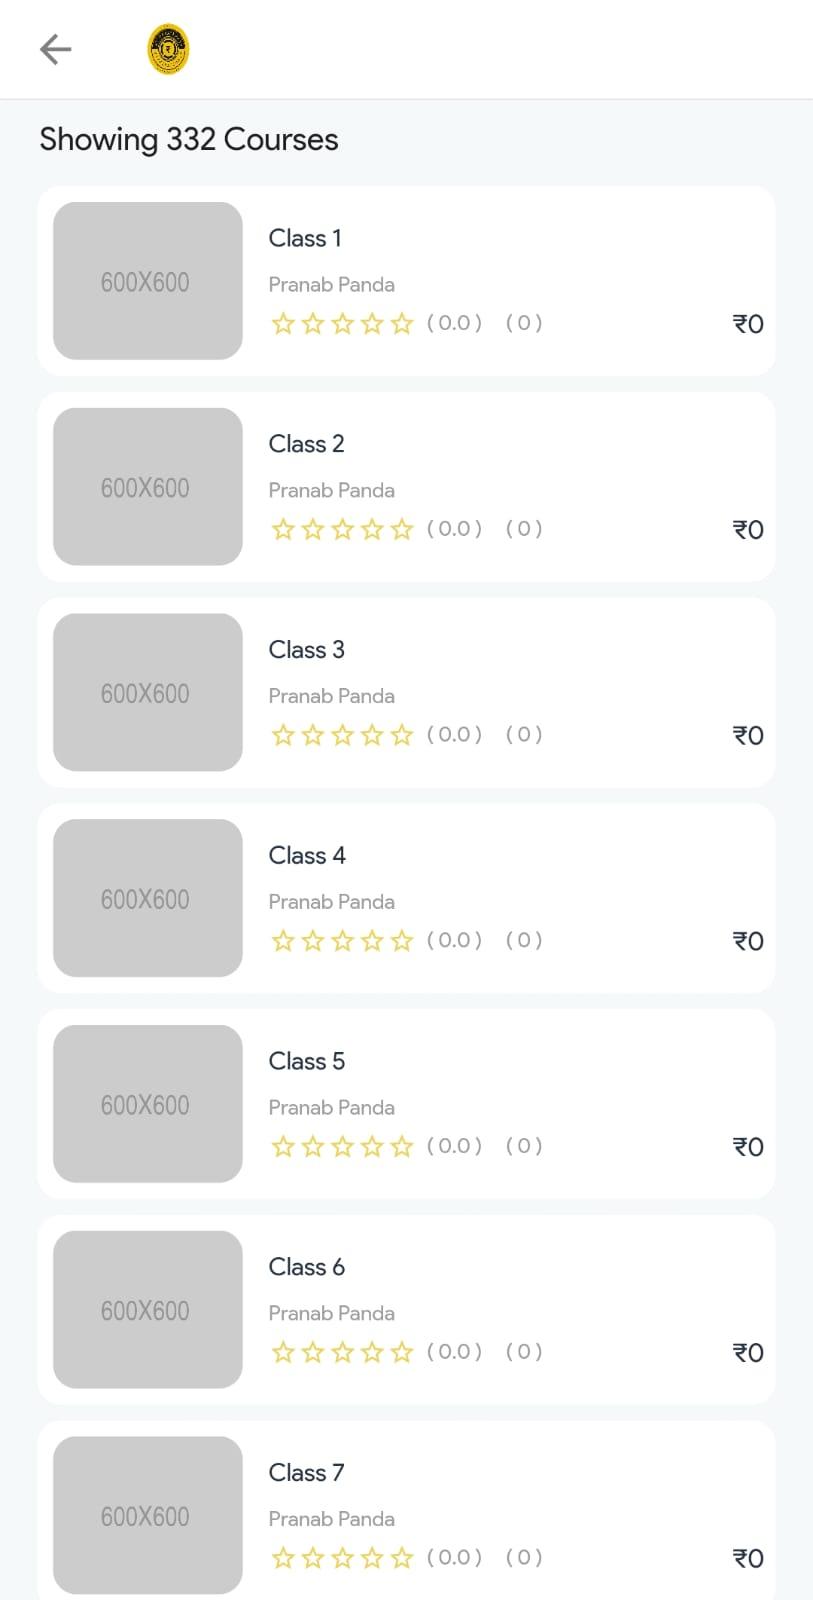Open the Class 1 course title
Image resolution: width=813 pixels, height=1600 pixels.
point(305,238)
